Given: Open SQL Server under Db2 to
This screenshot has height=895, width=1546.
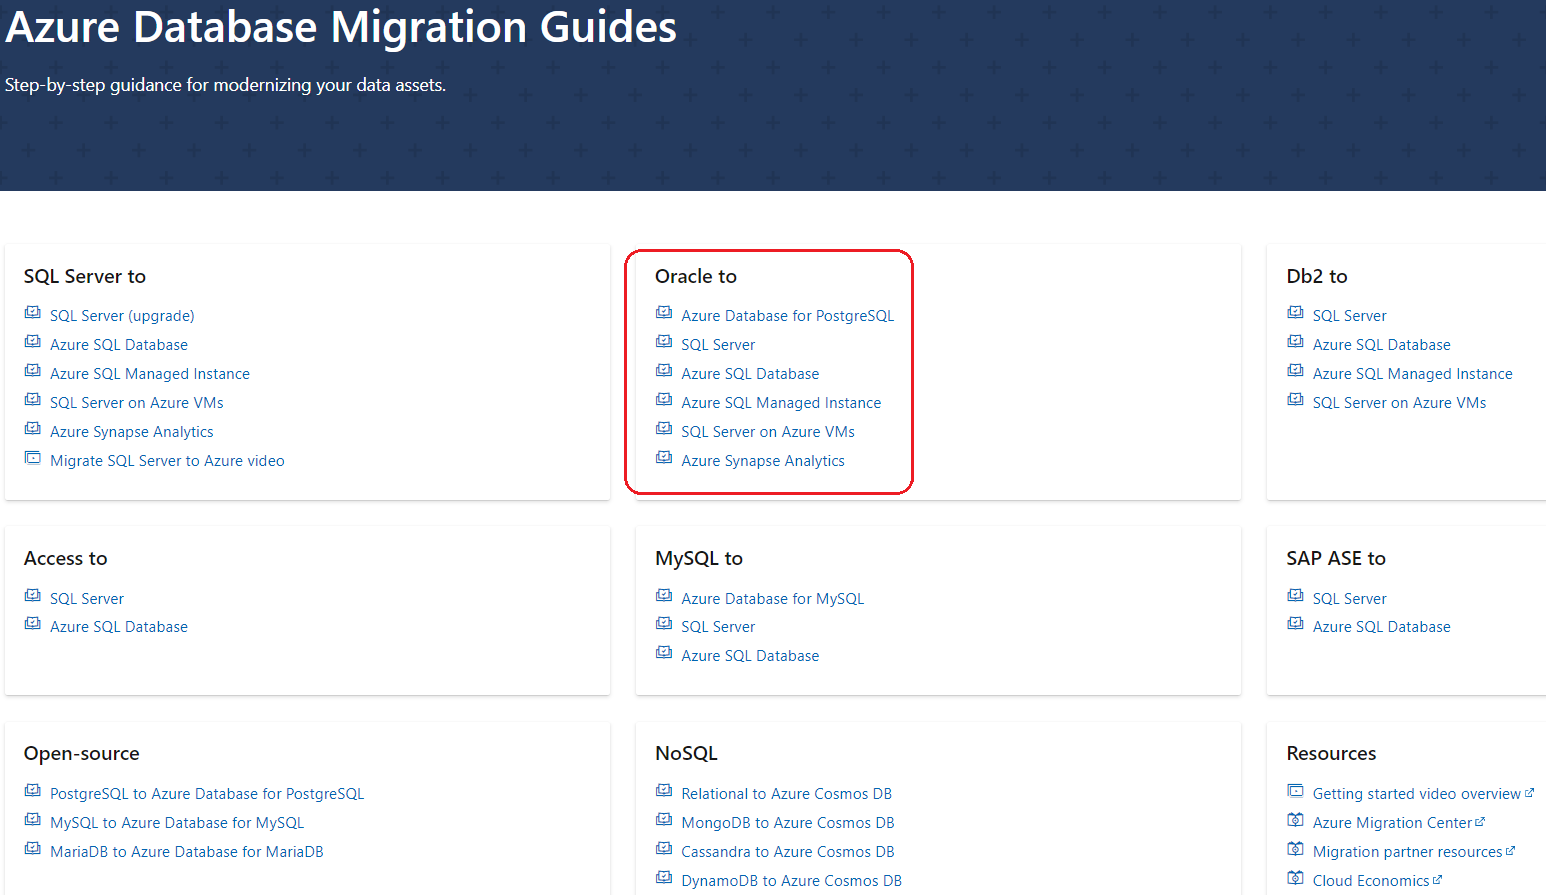Looking at the screenshot, I should (1350, 316).
